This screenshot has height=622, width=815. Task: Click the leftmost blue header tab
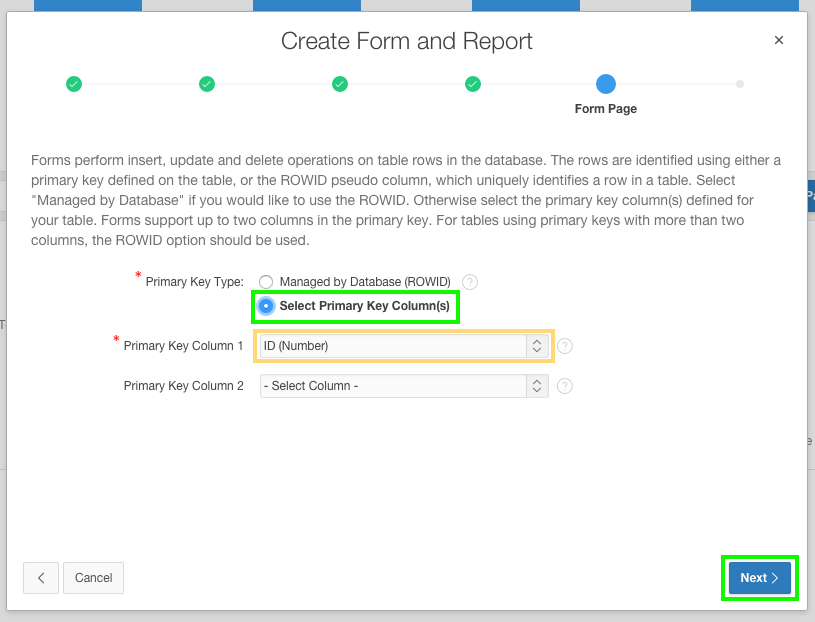click(87, 6)
